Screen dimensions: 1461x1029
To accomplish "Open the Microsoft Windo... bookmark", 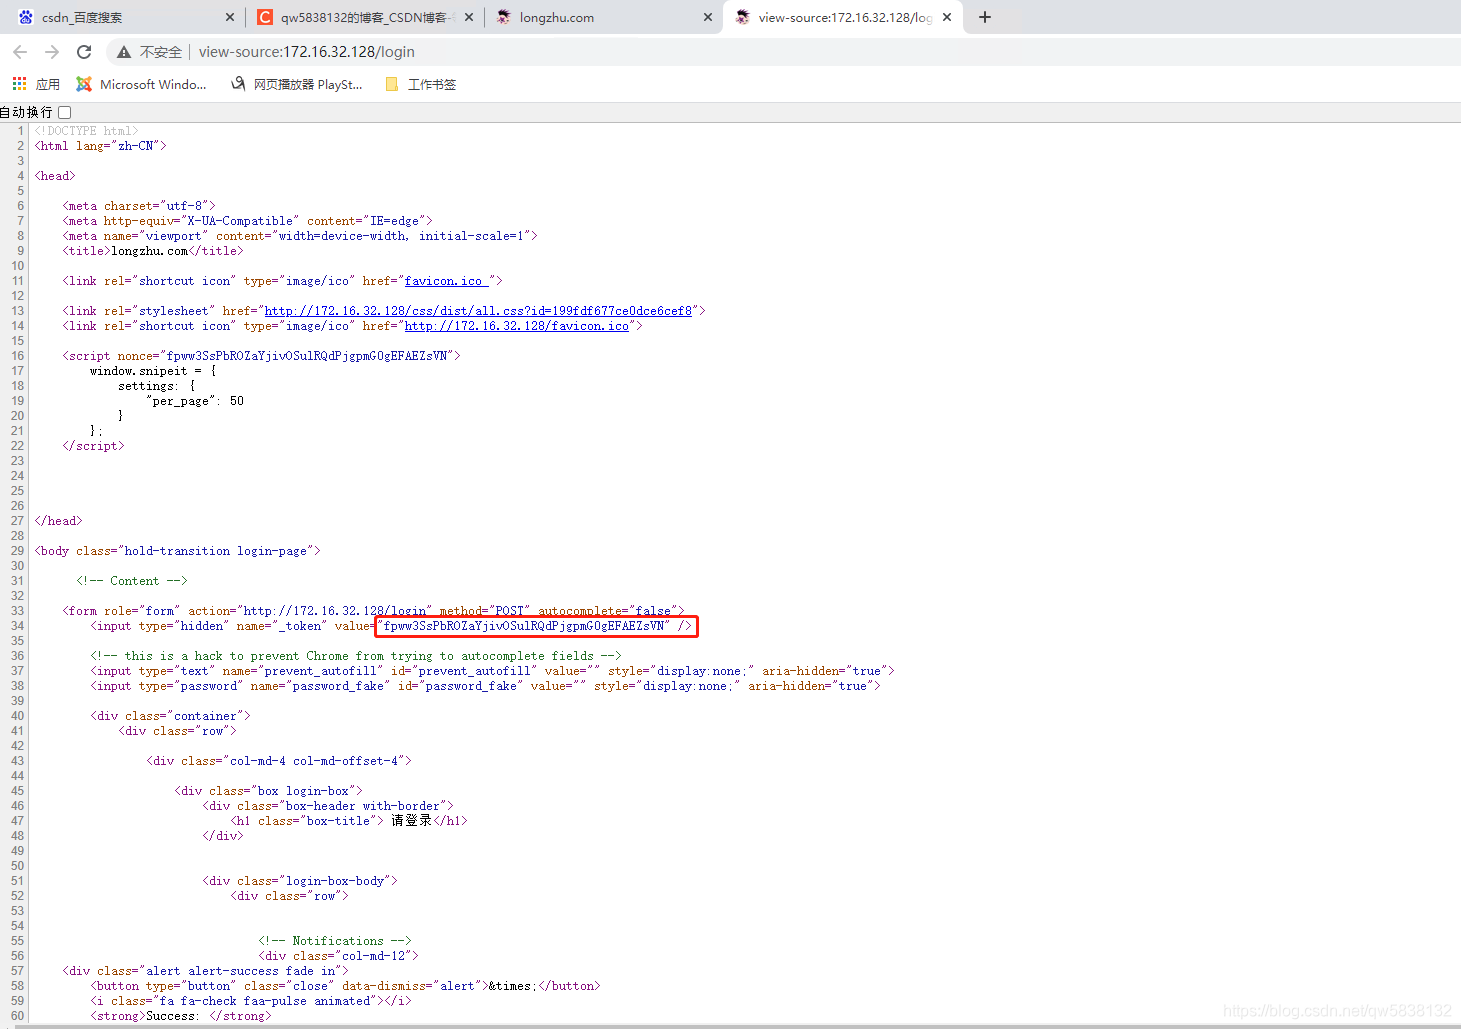I will (142, 84).
